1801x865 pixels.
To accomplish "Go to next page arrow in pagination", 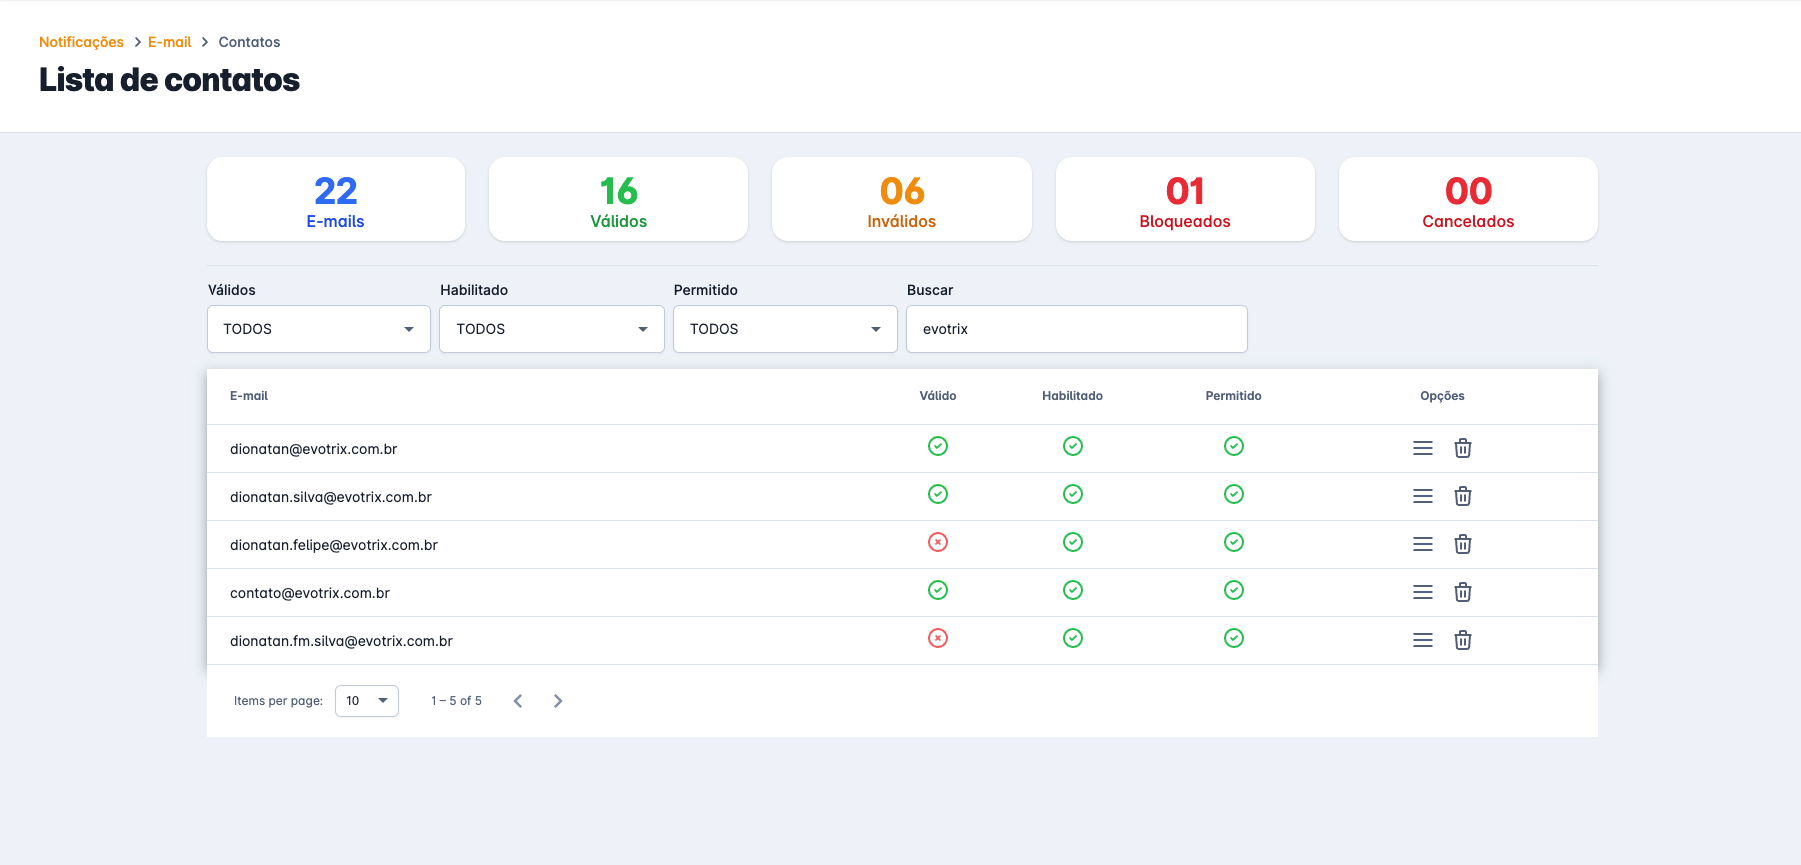I will click(x=558, y=701).
